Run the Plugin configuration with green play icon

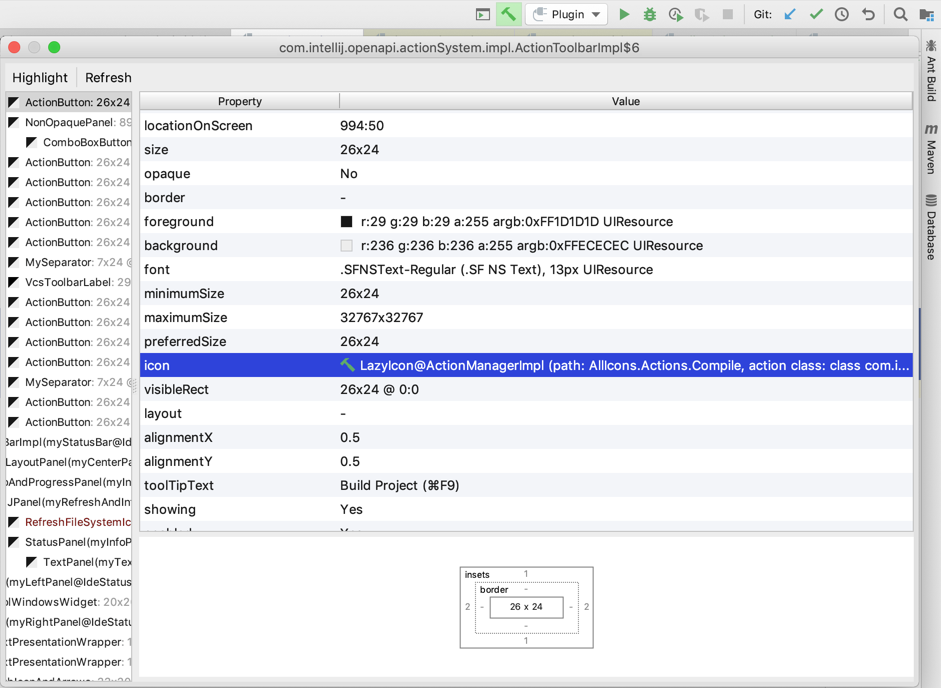pos(624,15)
